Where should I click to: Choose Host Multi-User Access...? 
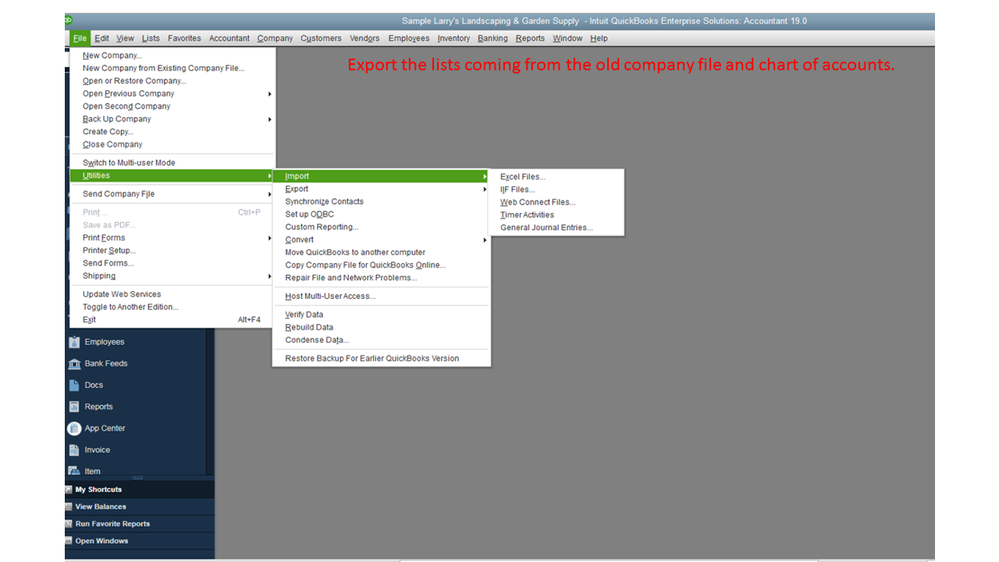click(330, 296)
